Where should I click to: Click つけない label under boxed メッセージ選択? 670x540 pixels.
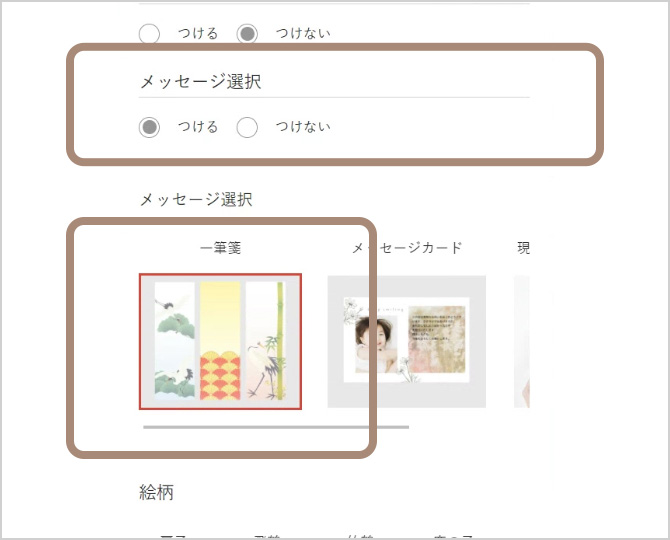(303, 126)
